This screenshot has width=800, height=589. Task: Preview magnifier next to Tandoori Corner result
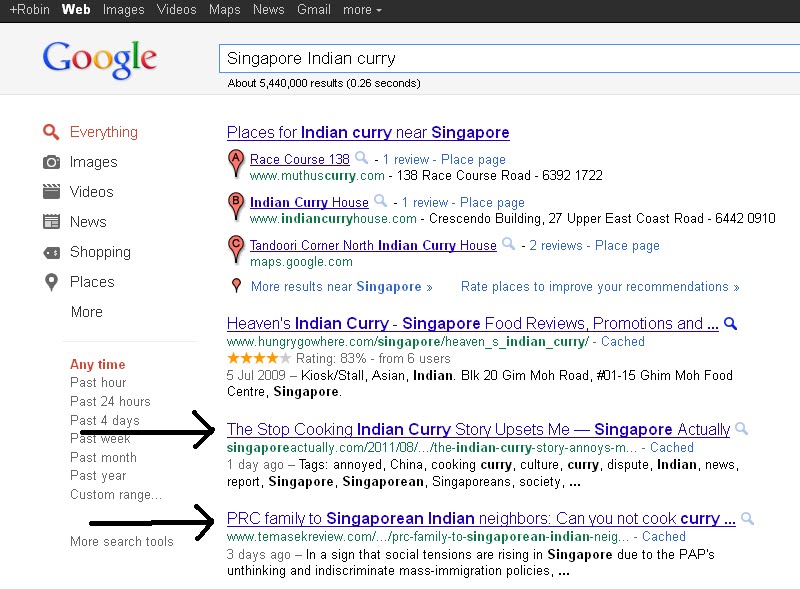click(x=508, y=243)
